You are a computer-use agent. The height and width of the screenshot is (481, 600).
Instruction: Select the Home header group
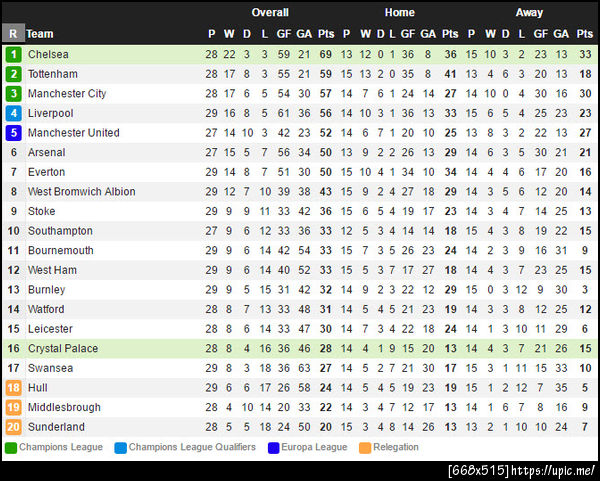point(400,13)
